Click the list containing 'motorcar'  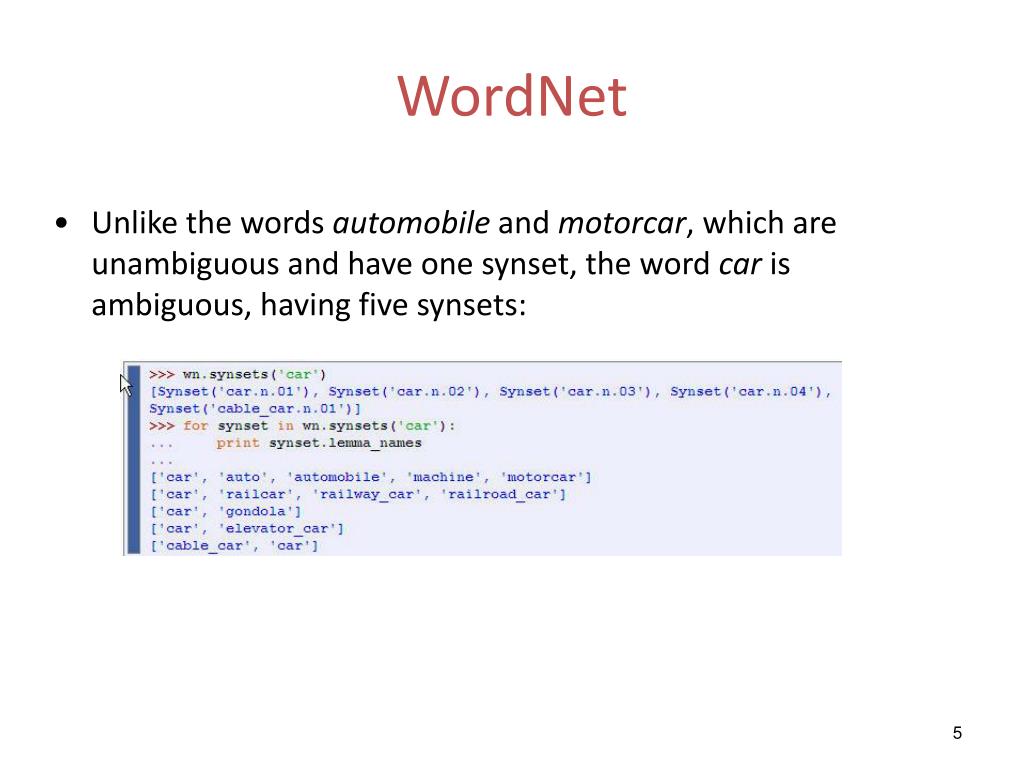(370, 477)
